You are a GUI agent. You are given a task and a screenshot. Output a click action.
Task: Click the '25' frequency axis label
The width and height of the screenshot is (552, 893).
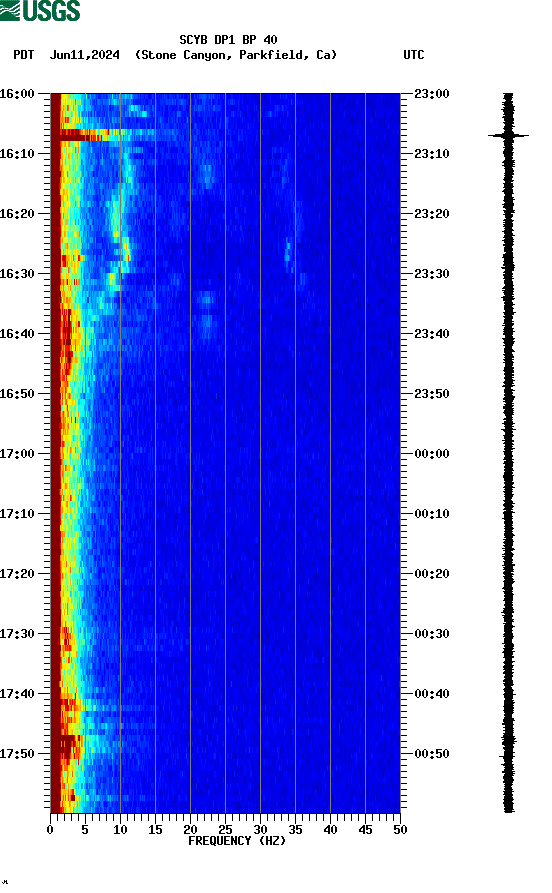point(225,830)
